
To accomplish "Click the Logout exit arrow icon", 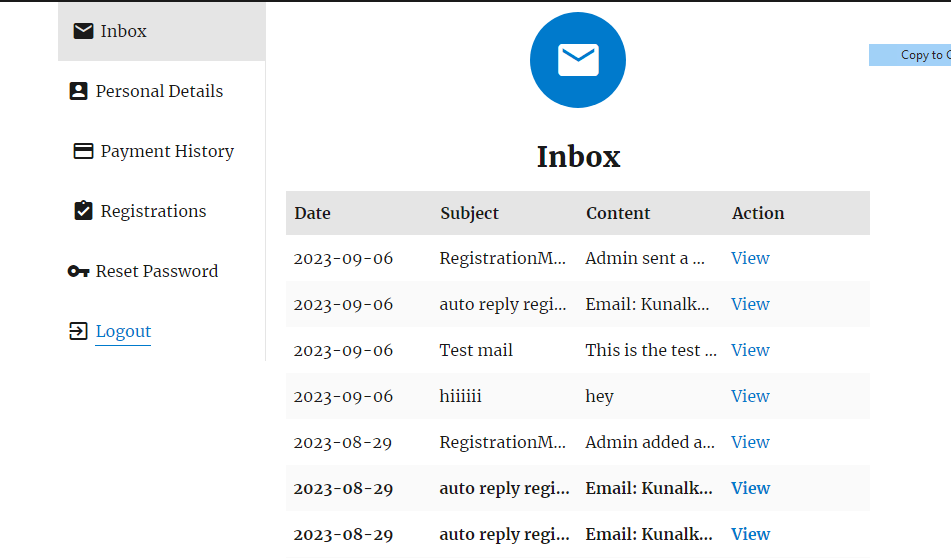I will coord(78,331).
